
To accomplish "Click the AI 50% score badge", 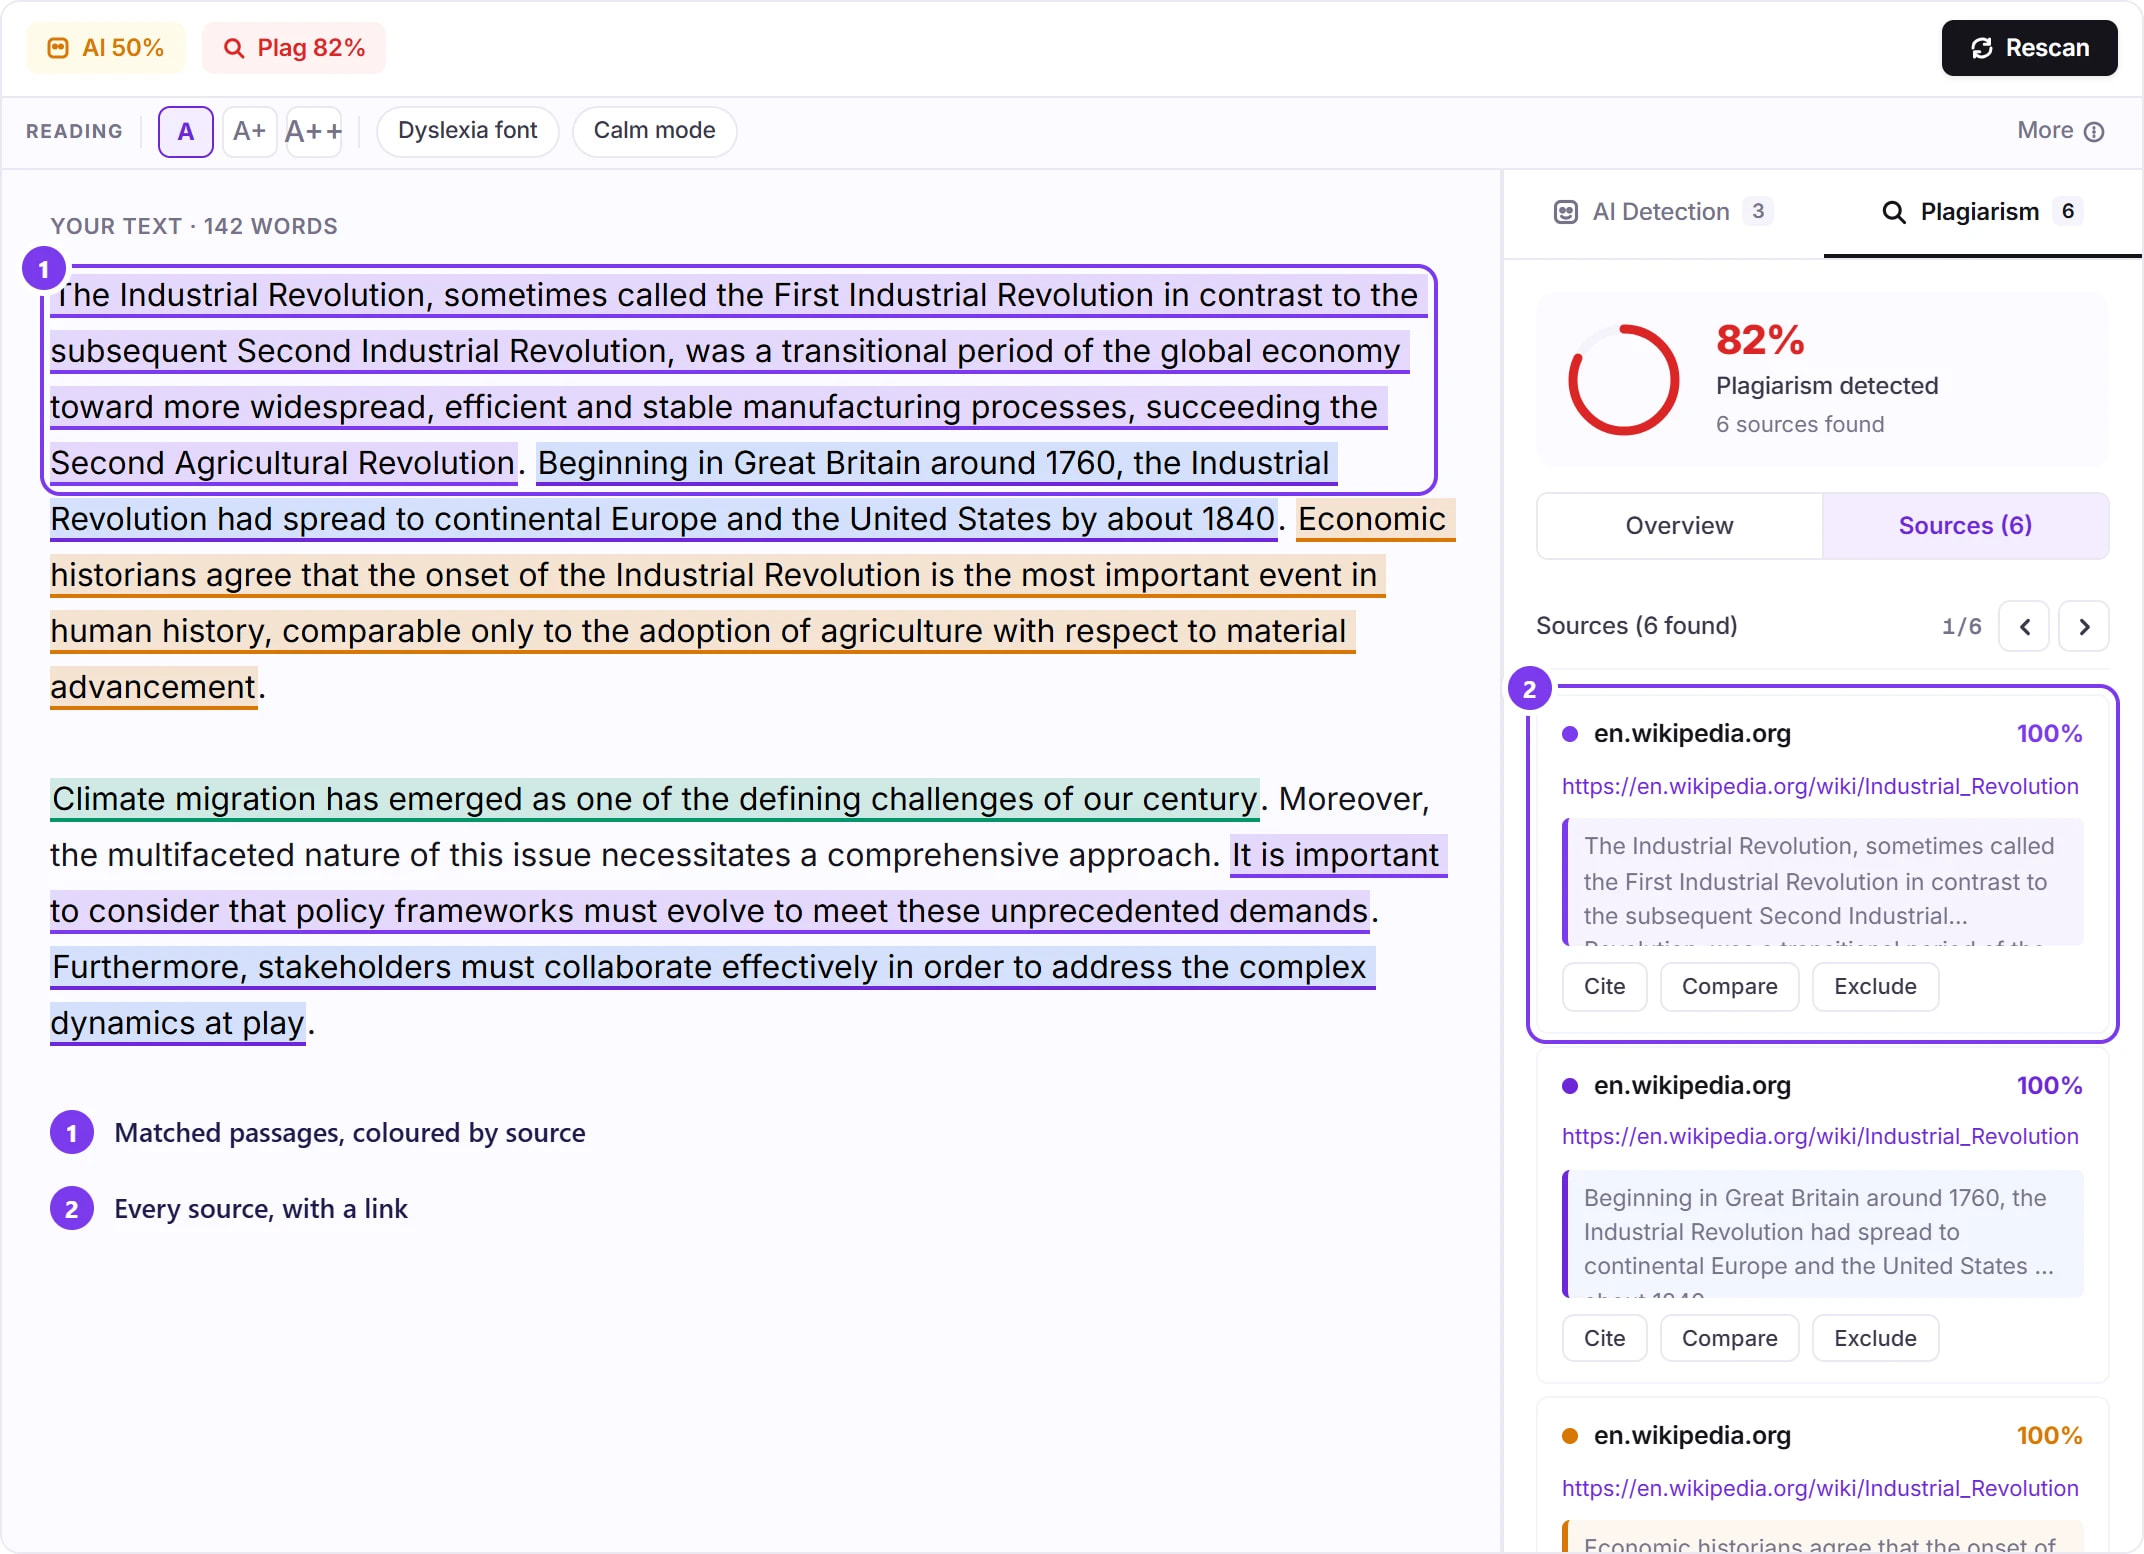I will (x=106, y=48).
